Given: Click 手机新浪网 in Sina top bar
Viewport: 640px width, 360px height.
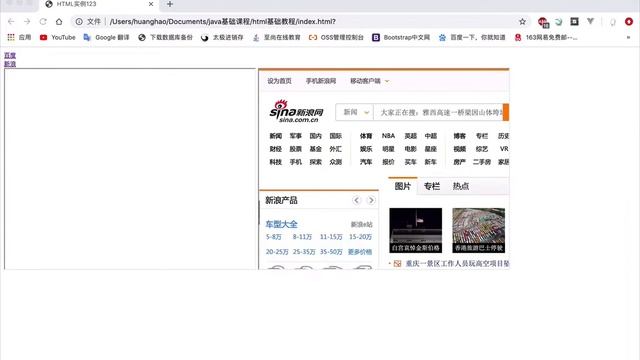Looking at the screenshot, I should tap(321, 81).
